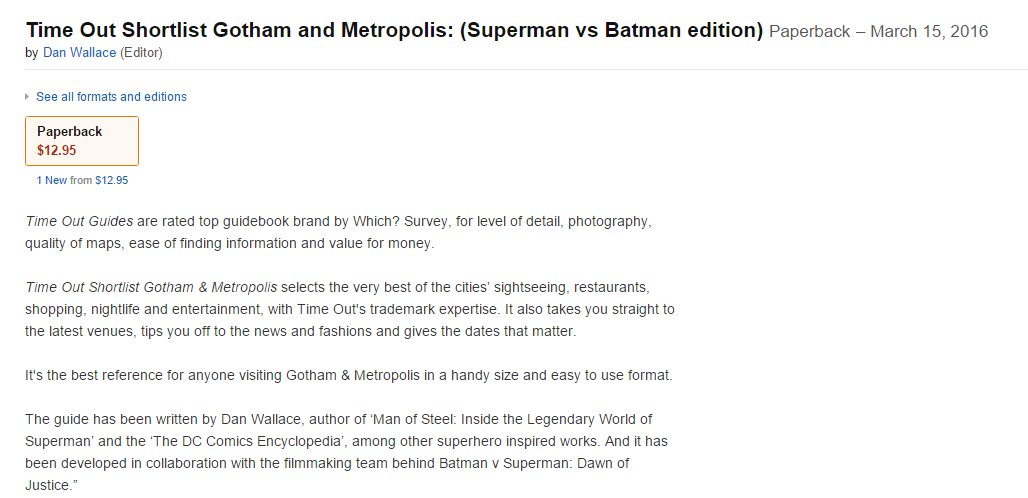Click the word 'Justice' ending the description
The image size is (1028, 498).
[46, 486]
